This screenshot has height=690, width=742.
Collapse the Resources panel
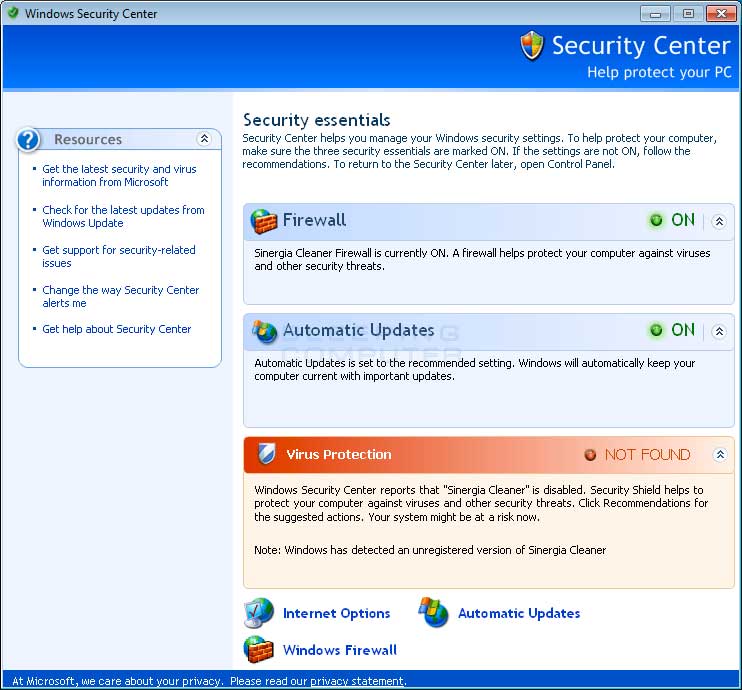(204, 139)
